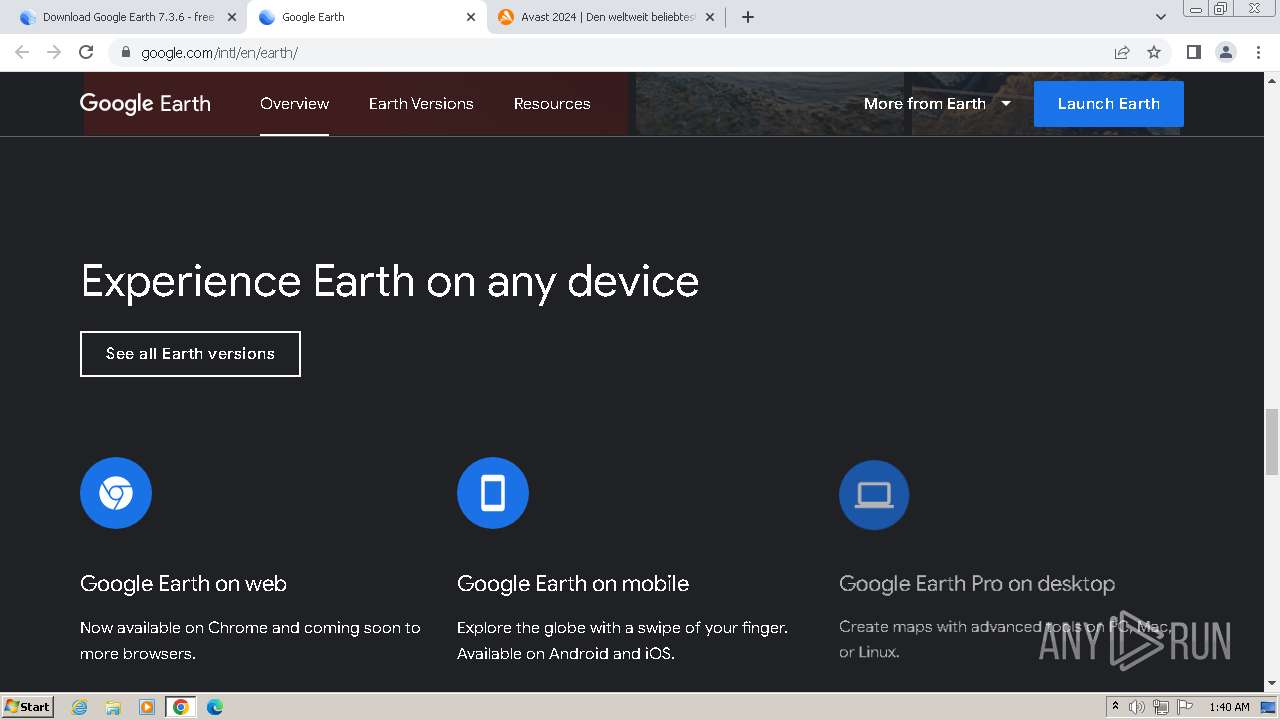
Task: Click the mobile phone icon for Google Earth on mobile
Action: (493, 493)
